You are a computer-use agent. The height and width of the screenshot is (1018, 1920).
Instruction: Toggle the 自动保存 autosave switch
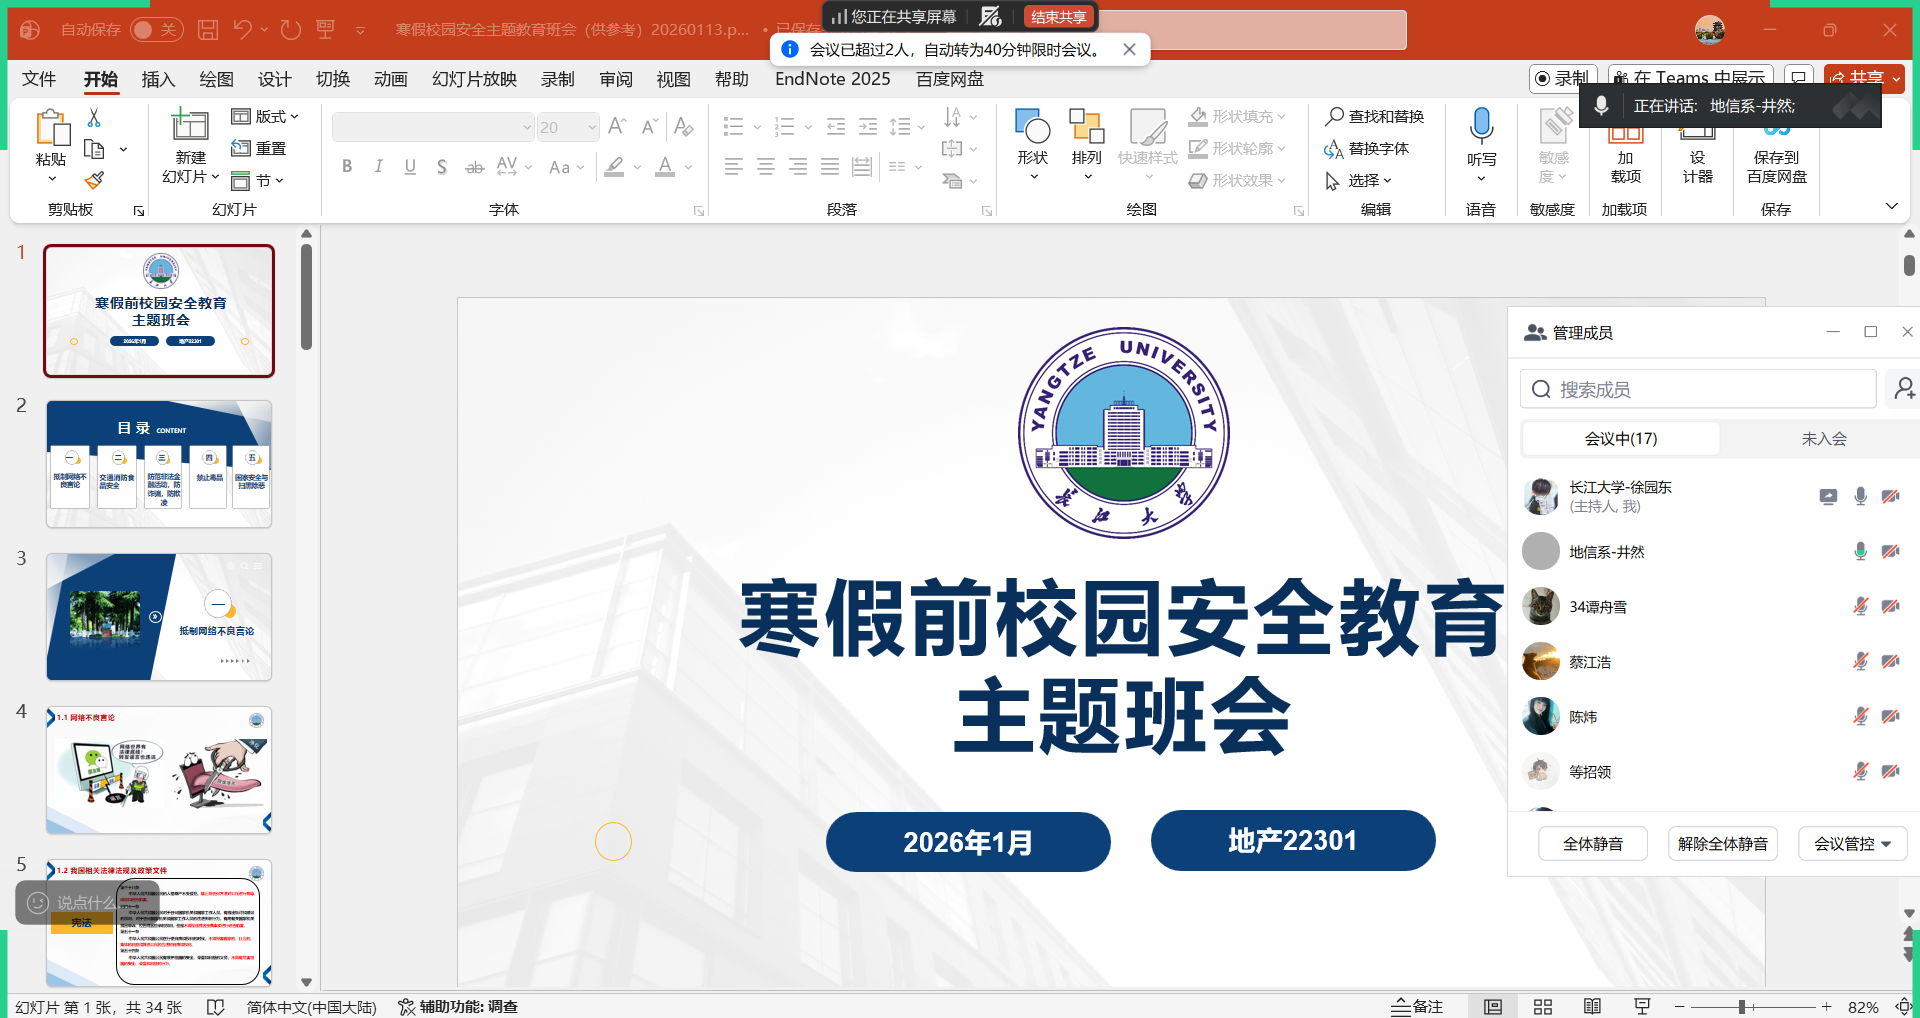[156, 30]
